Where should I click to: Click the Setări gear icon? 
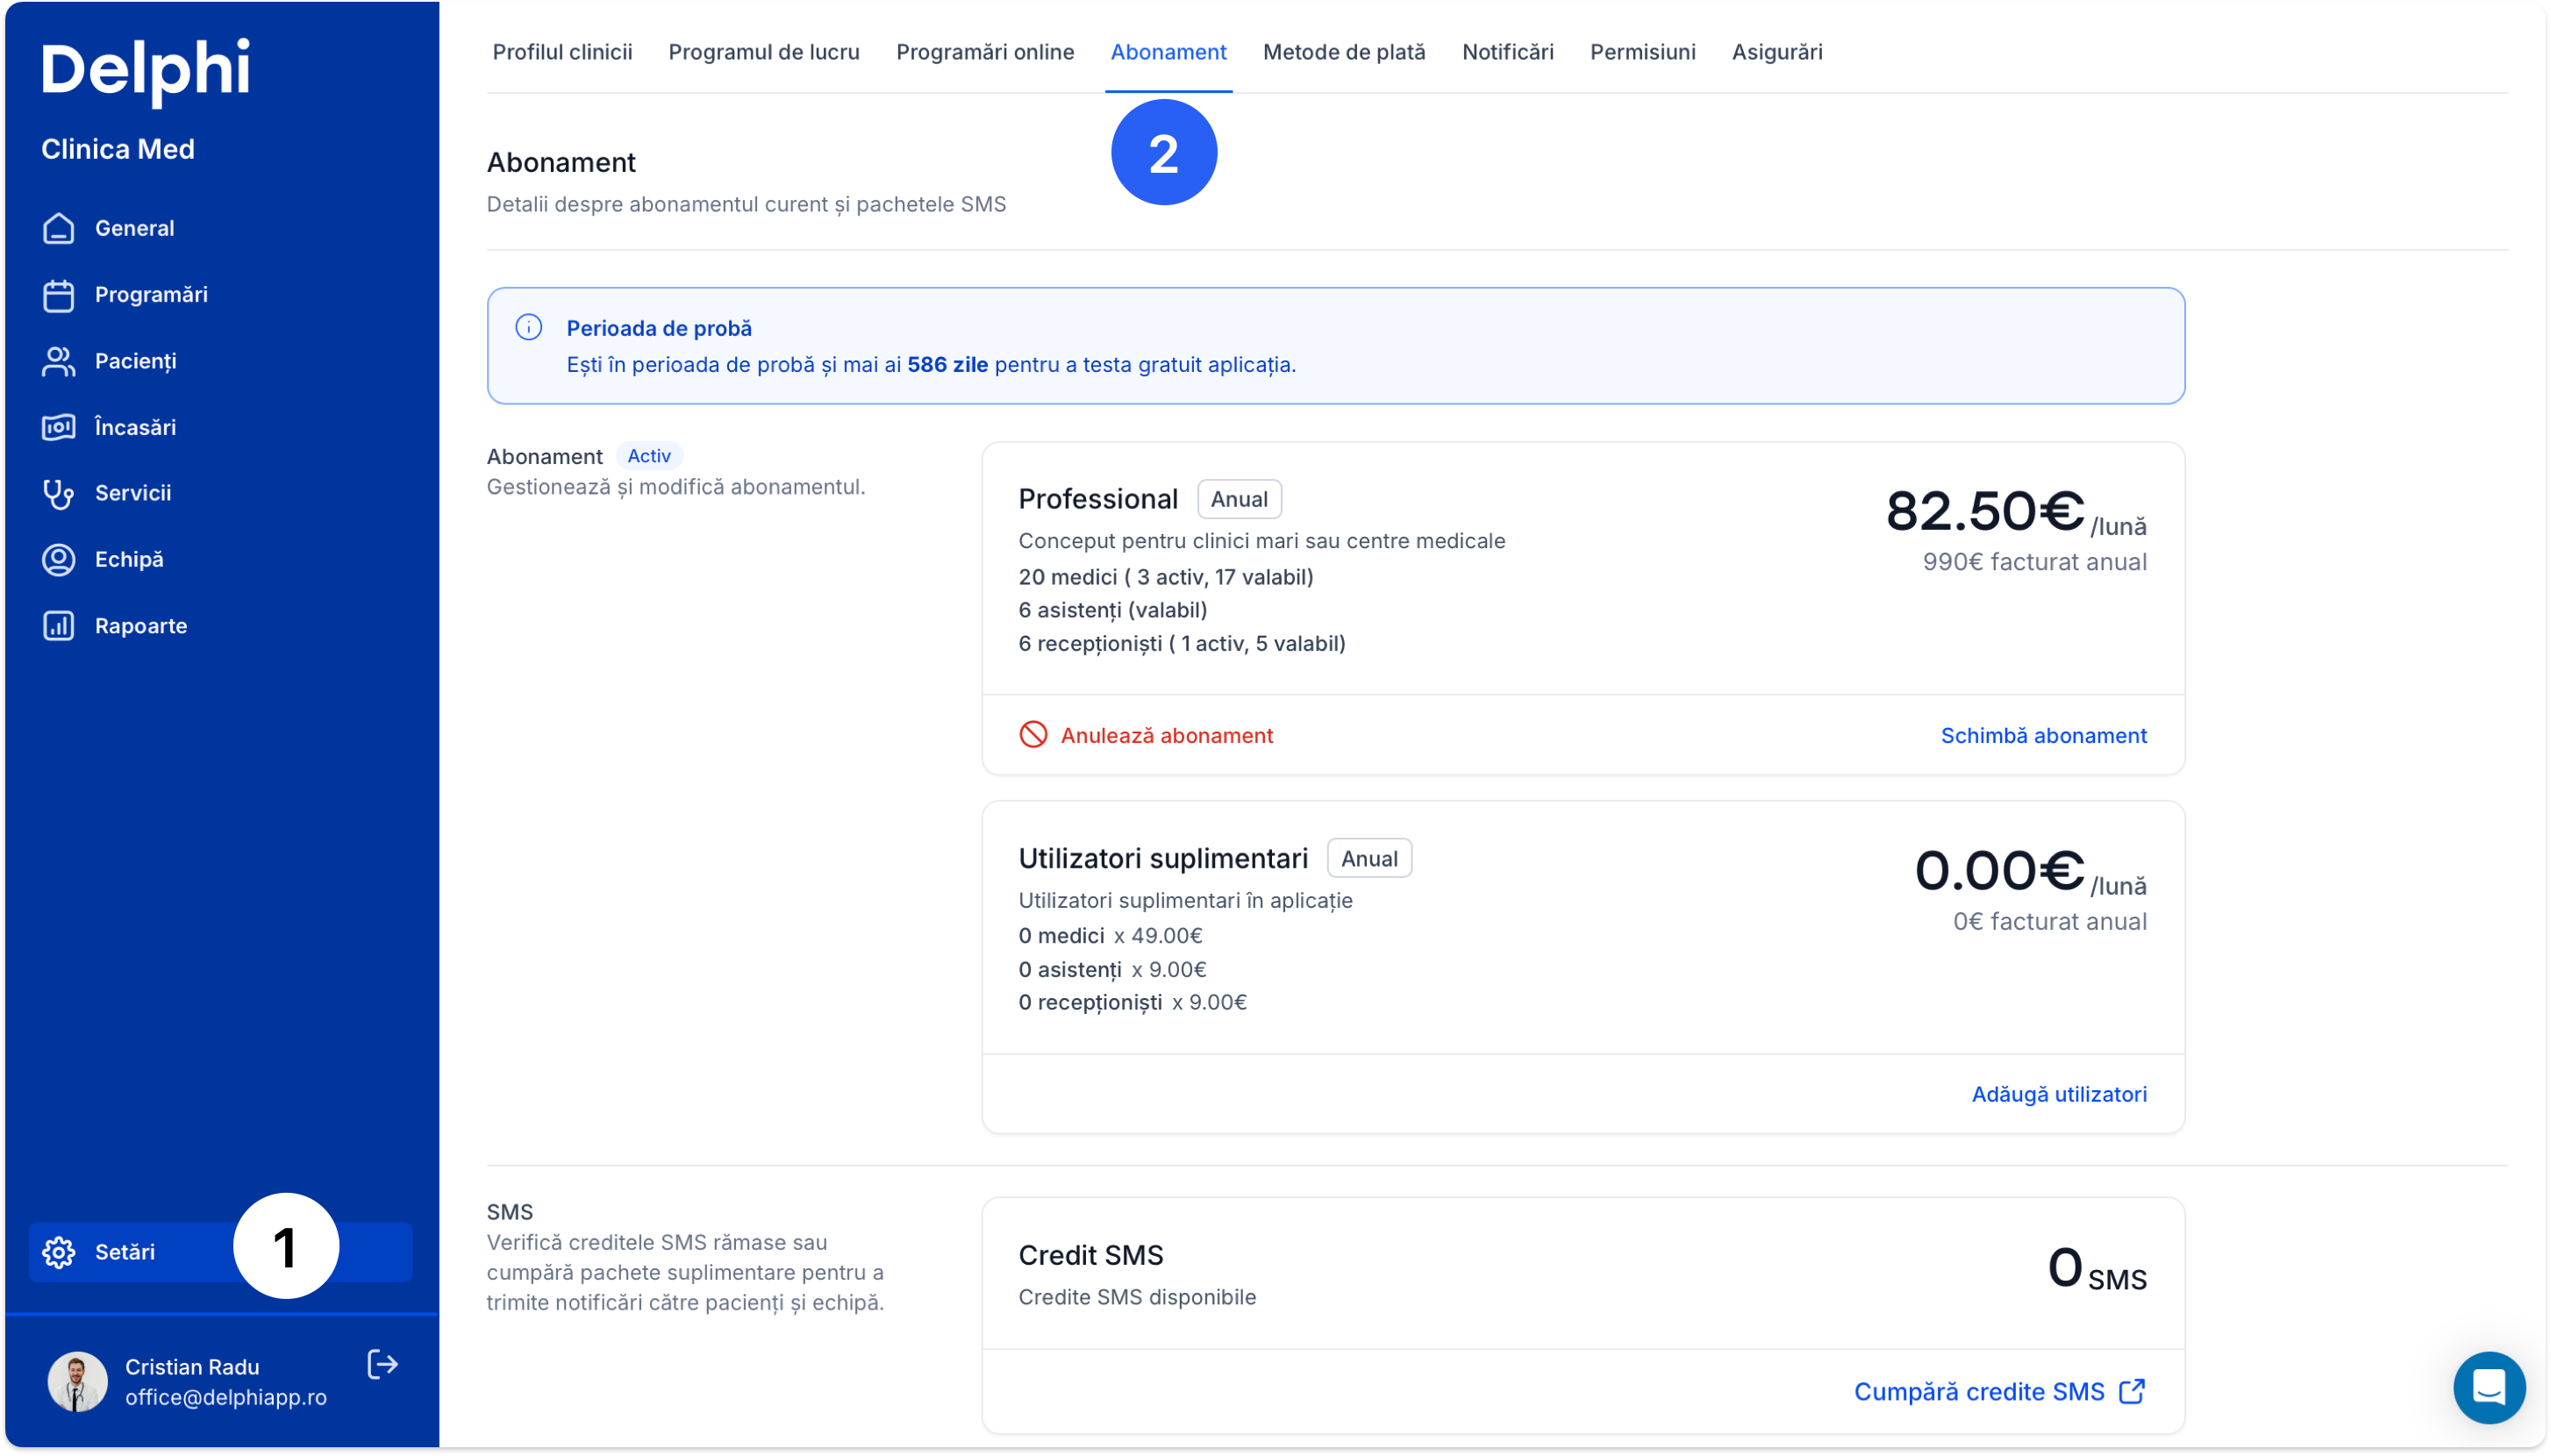[59, 1252]
